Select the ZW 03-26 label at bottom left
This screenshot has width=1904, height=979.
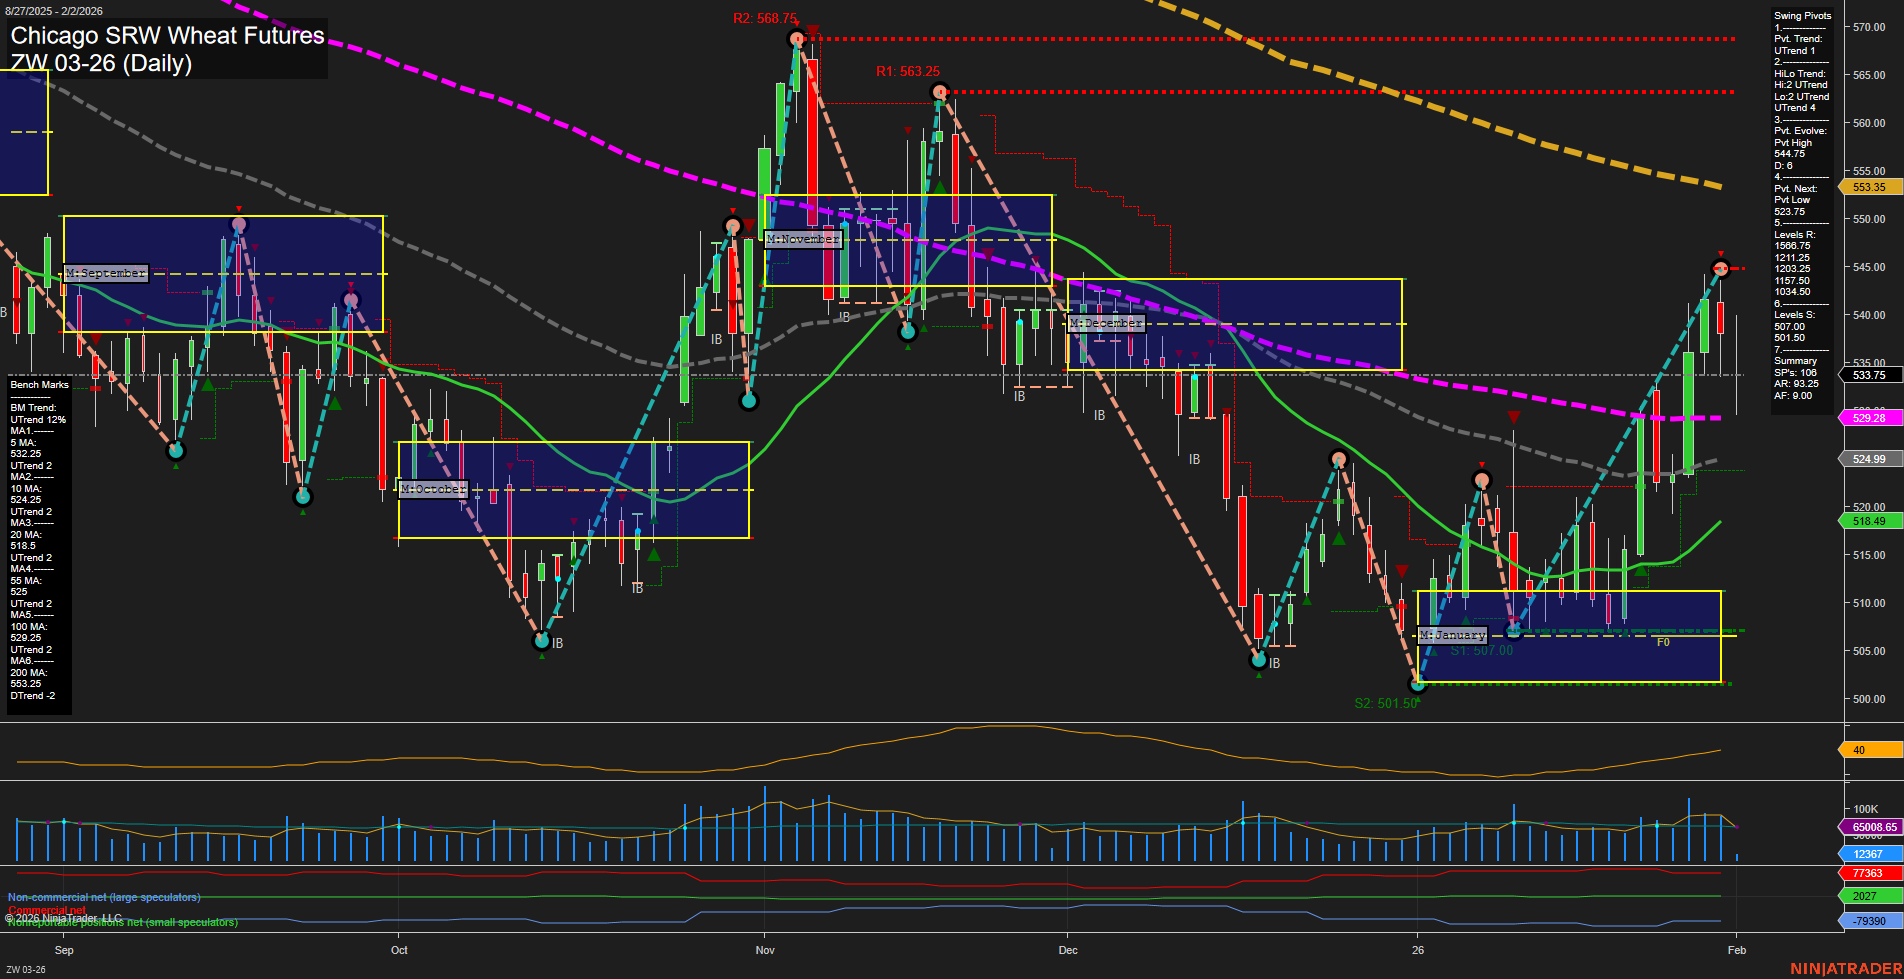pyautogui.click(x=24, y=968)
